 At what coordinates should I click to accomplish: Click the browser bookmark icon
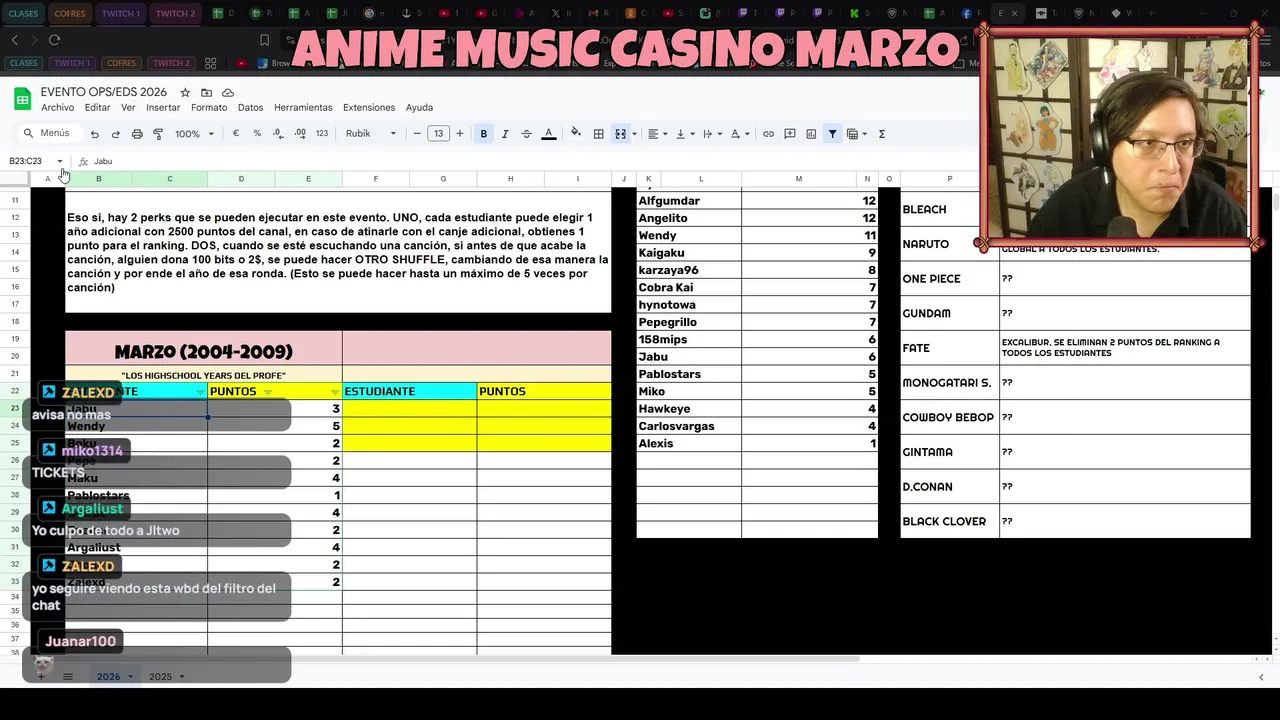click(x=264, y=40)
